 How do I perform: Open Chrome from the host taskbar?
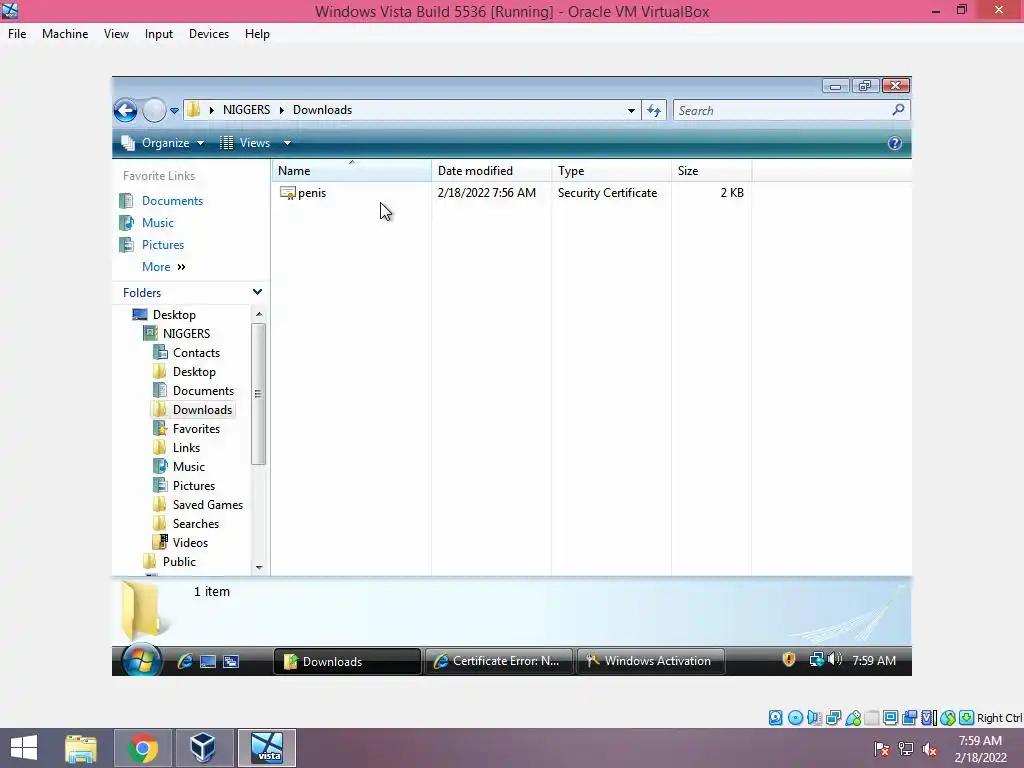(x=143, y=748)
